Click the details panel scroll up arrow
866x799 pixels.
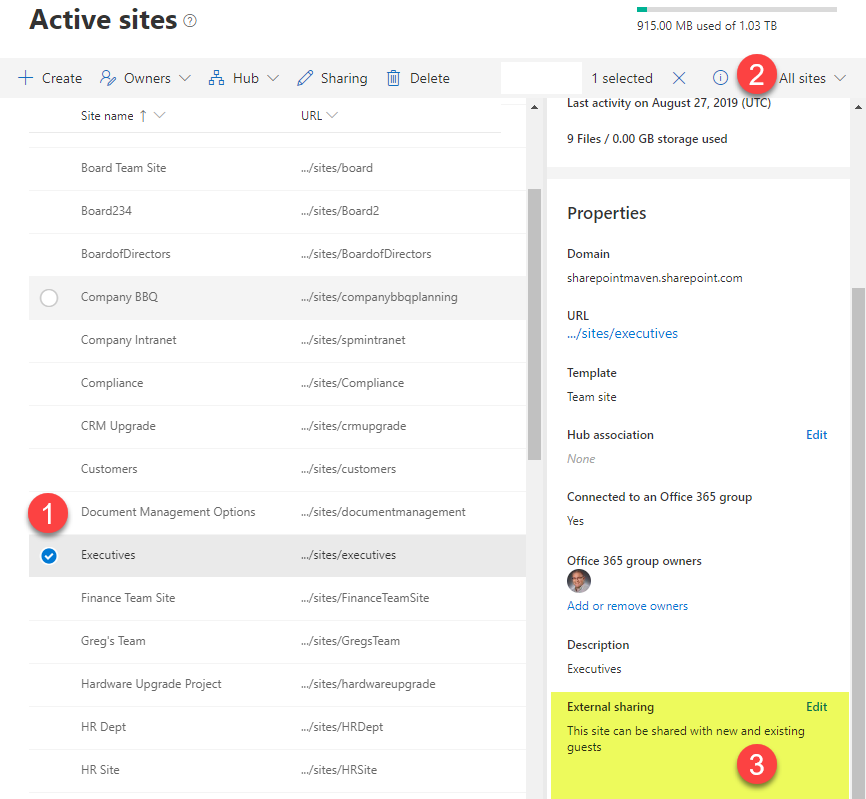(858, 107)
